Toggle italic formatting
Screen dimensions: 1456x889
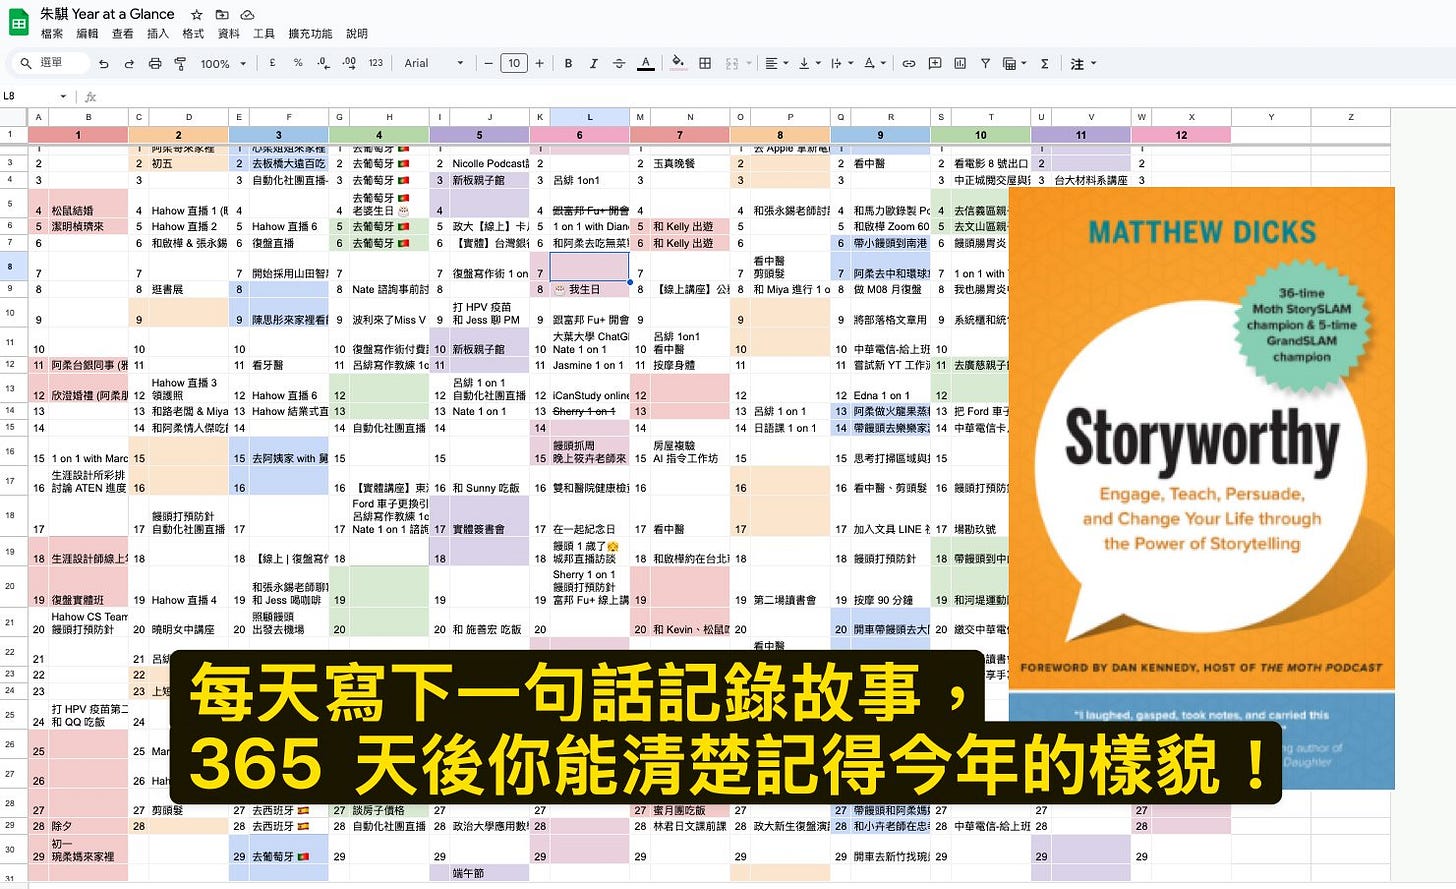[593, 63]
